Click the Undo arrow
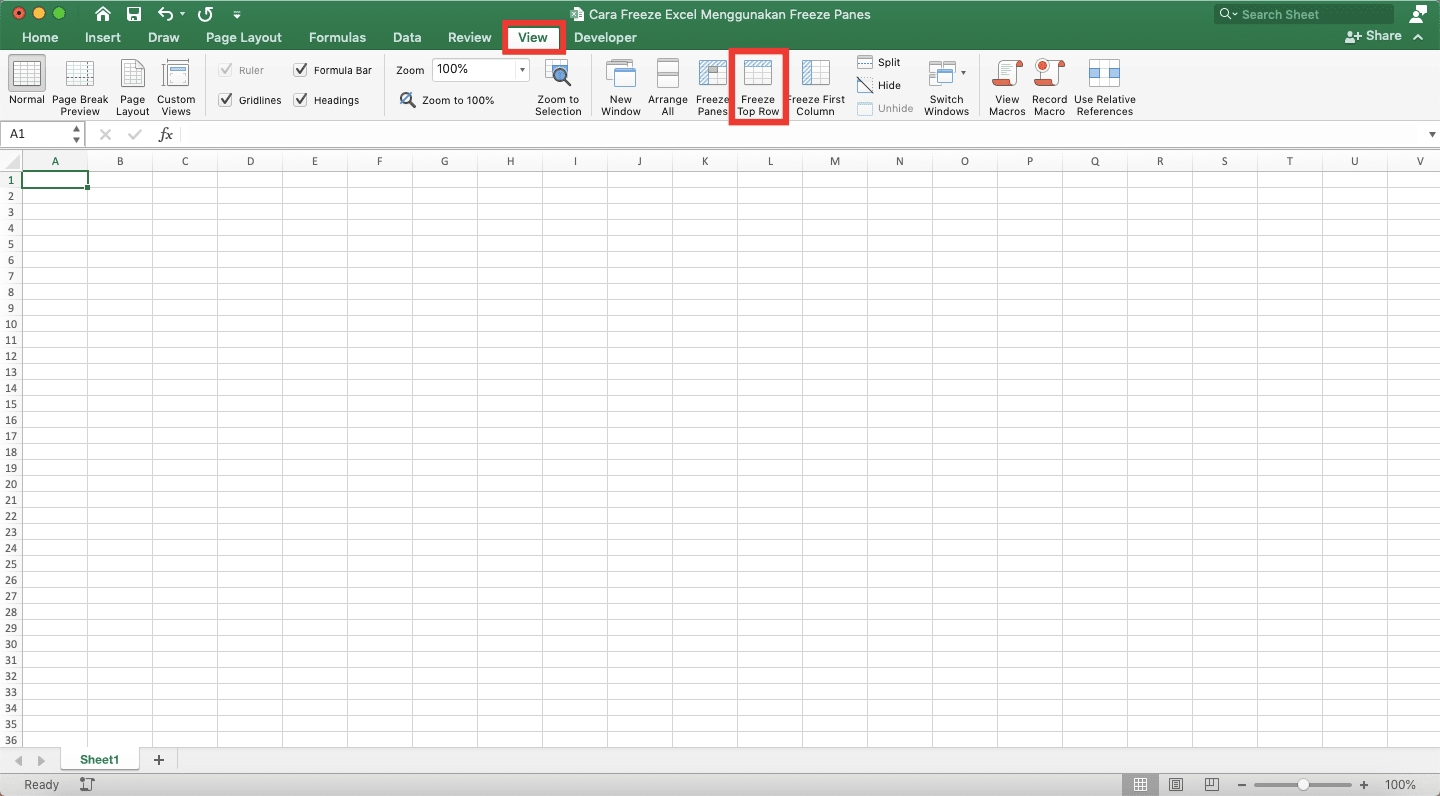The image size is (1440, 796). [x=166, y=14]
